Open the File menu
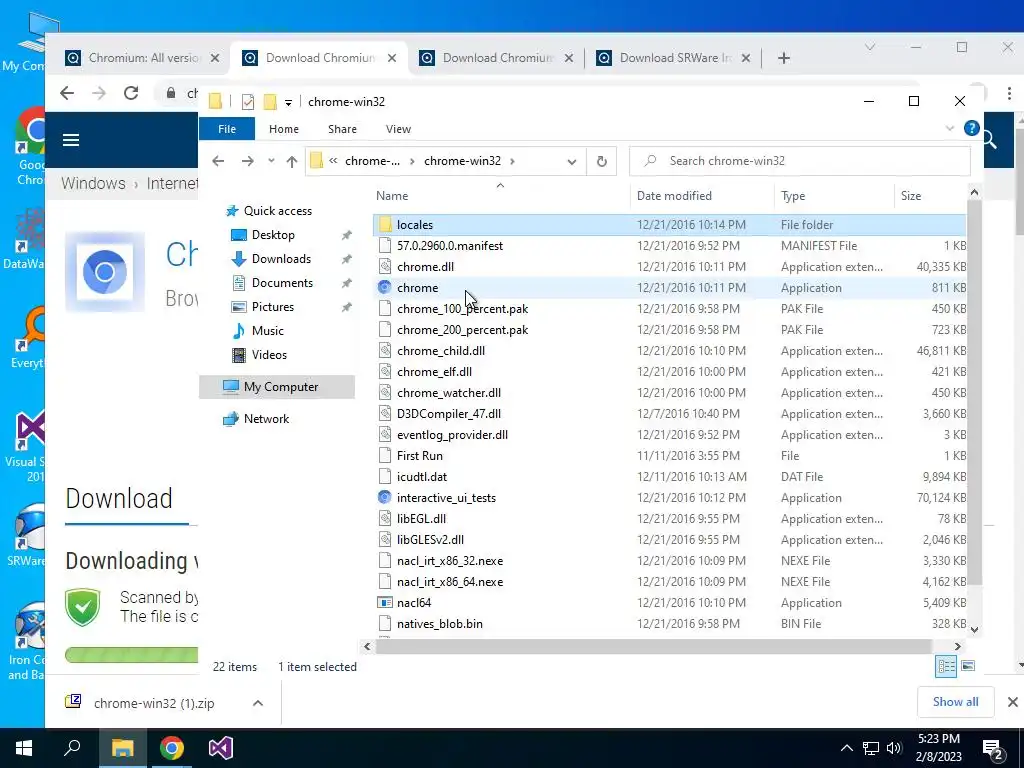This screenshot has width=1024, height=768. click(x=227, y=129)
